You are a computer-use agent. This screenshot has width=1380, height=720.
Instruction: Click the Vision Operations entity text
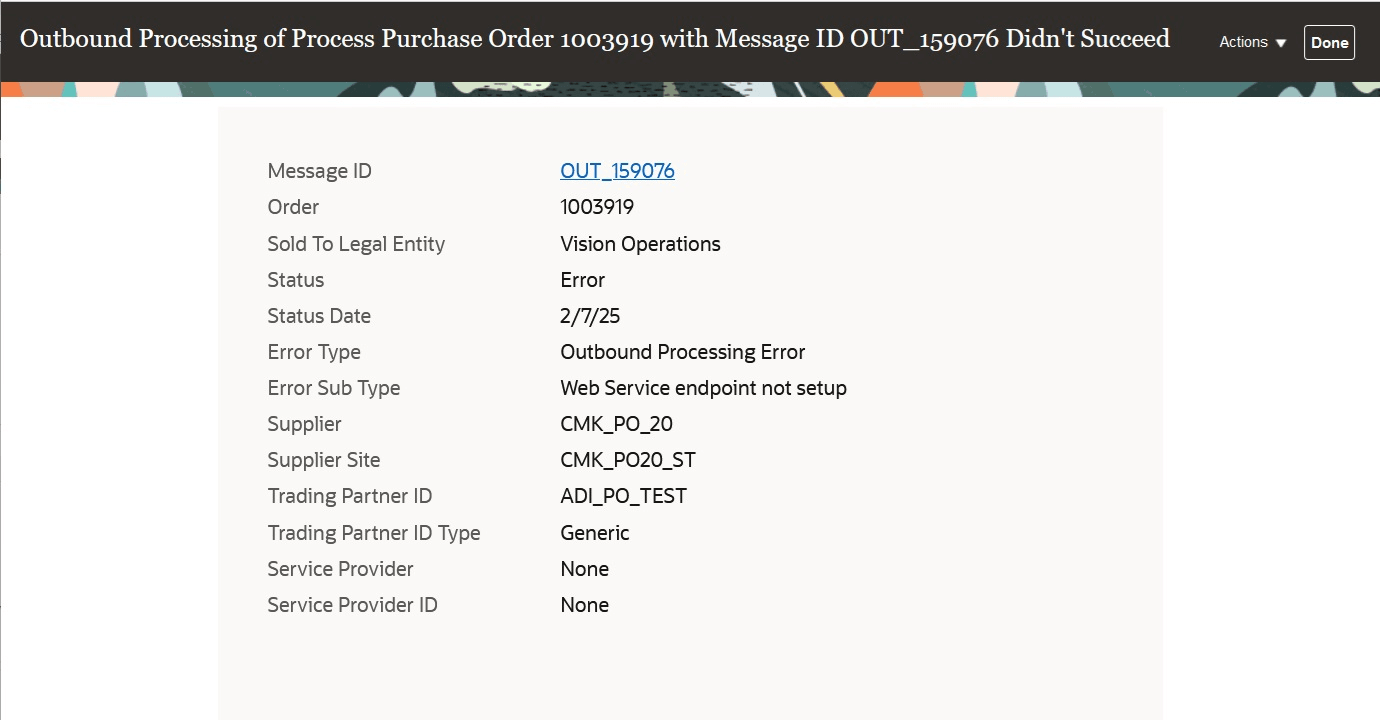pyautogui.click(x=639, y=243)
